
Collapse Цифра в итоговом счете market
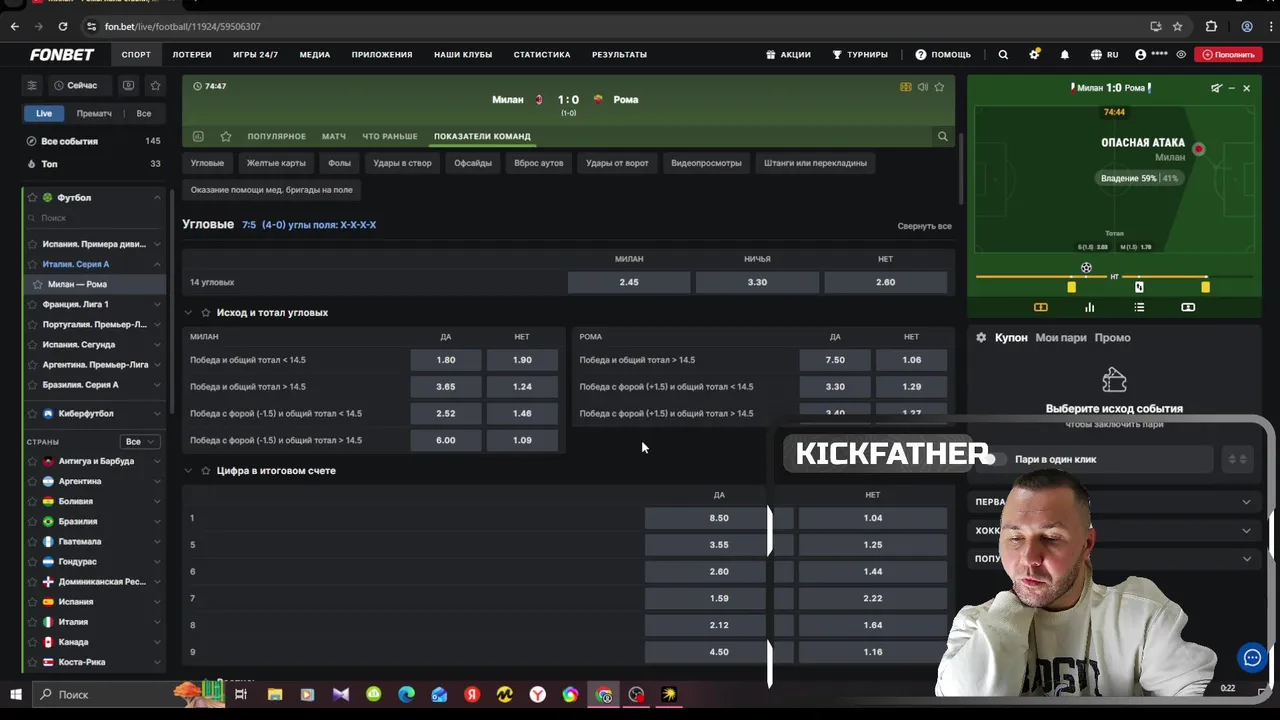coord(188,471)
